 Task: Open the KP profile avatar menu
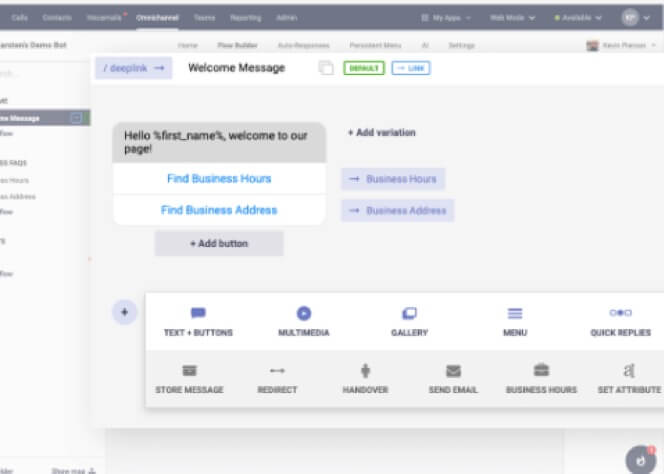[x=635, y=18]
